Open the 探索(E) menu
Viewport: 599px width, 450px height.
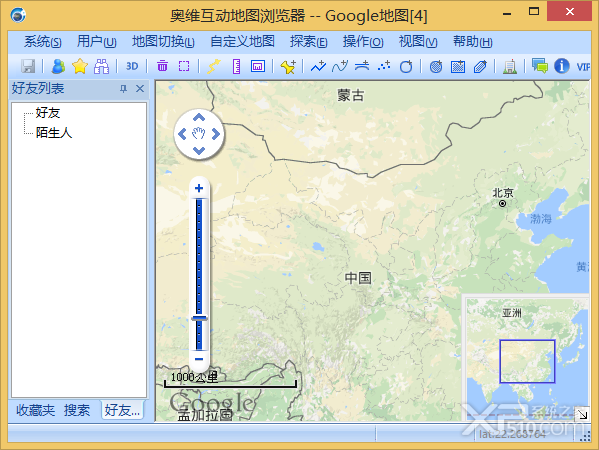pyautogui.click(x=308, y=41)
